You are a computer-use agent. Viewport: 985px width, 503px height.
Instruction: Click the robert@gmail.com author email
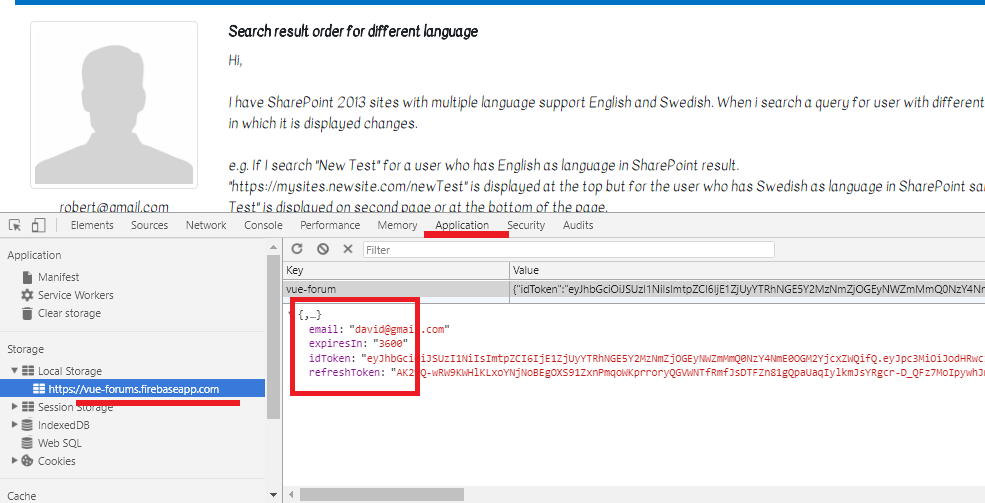(114, 207)
